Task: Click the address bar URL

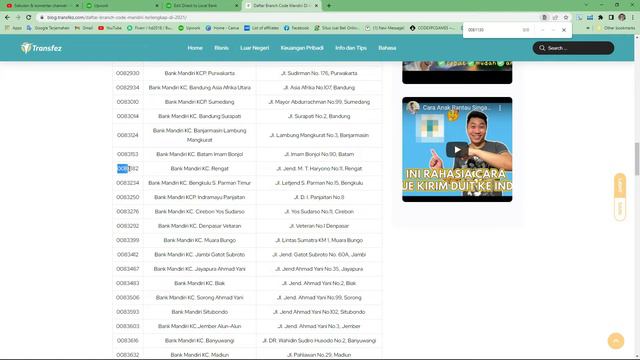Action: 117,18
